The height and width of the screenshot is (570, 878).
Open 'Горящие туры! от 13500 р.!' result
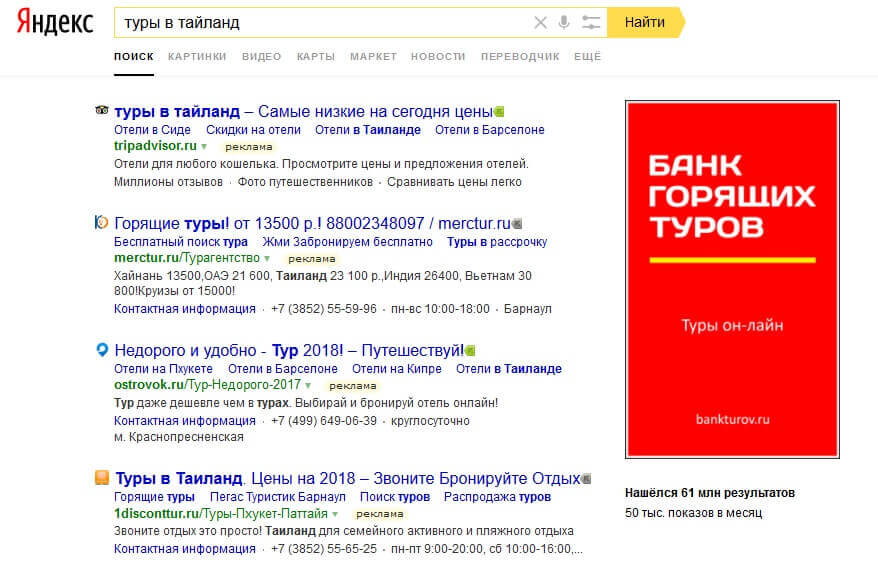click(312, 223)
